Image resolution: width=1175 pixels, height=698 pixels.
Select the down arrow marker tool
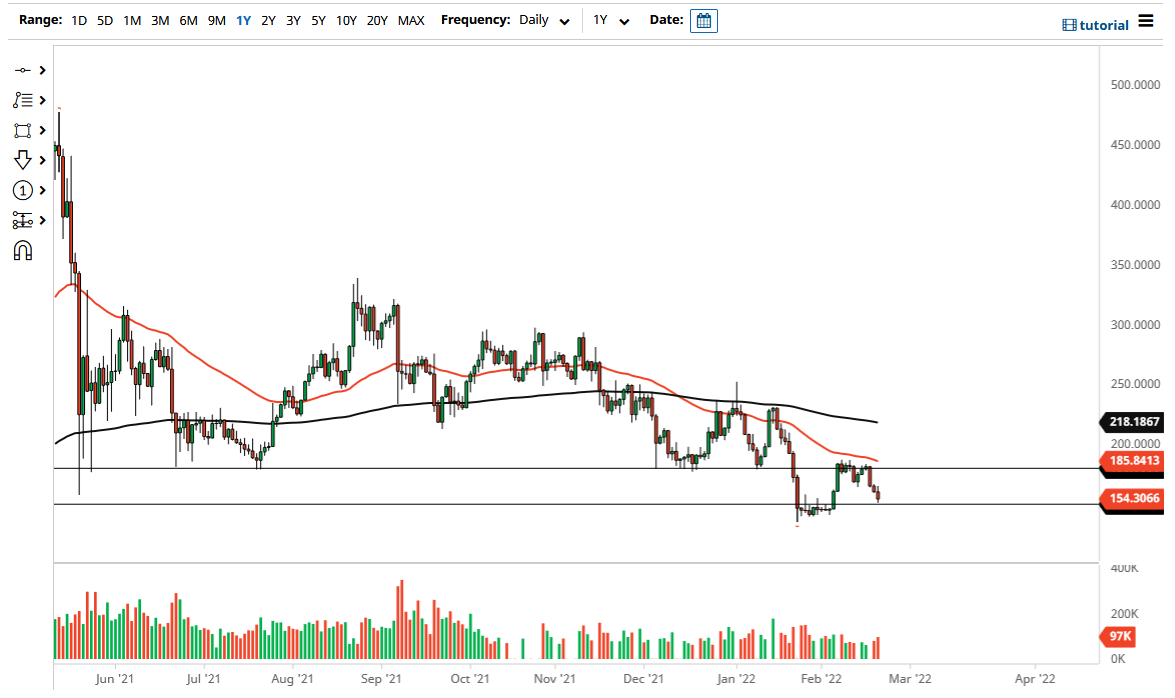tap(22, 160)
